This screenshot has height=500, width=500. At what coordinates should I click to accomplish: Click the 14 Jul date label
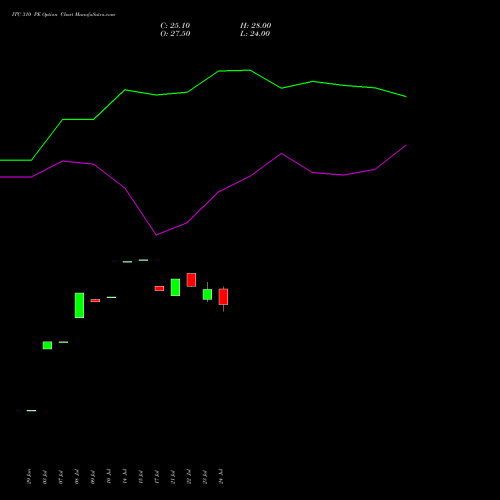(125, 476)
